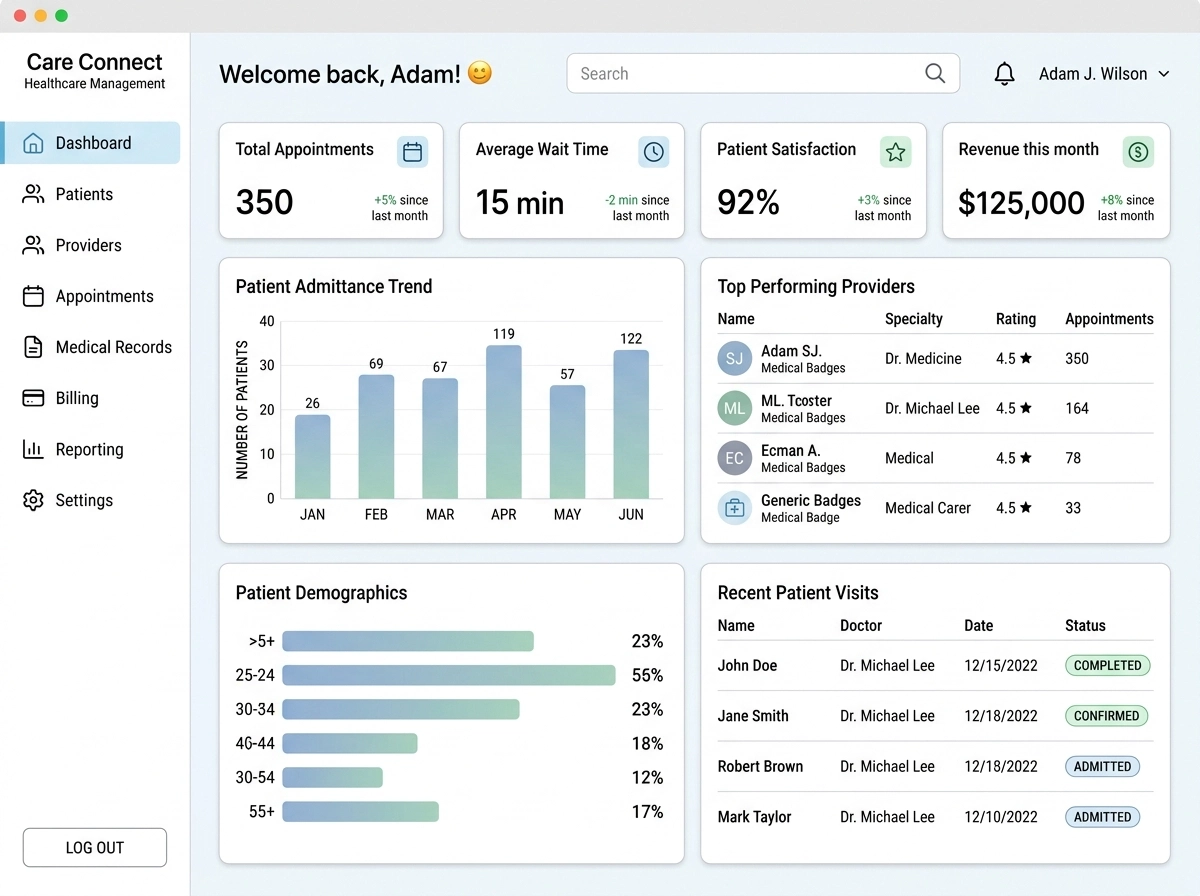Click clock icon on Average Wait Time card

point(653,152)
